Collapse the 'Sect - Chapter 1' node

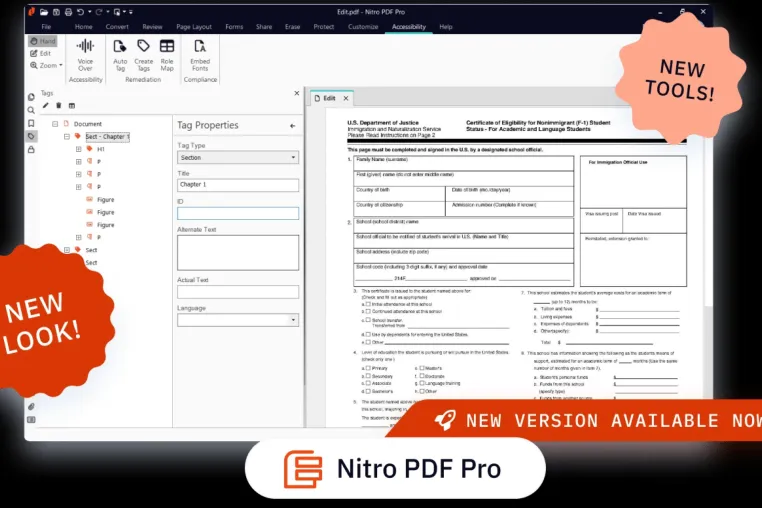tap(67, 137)
